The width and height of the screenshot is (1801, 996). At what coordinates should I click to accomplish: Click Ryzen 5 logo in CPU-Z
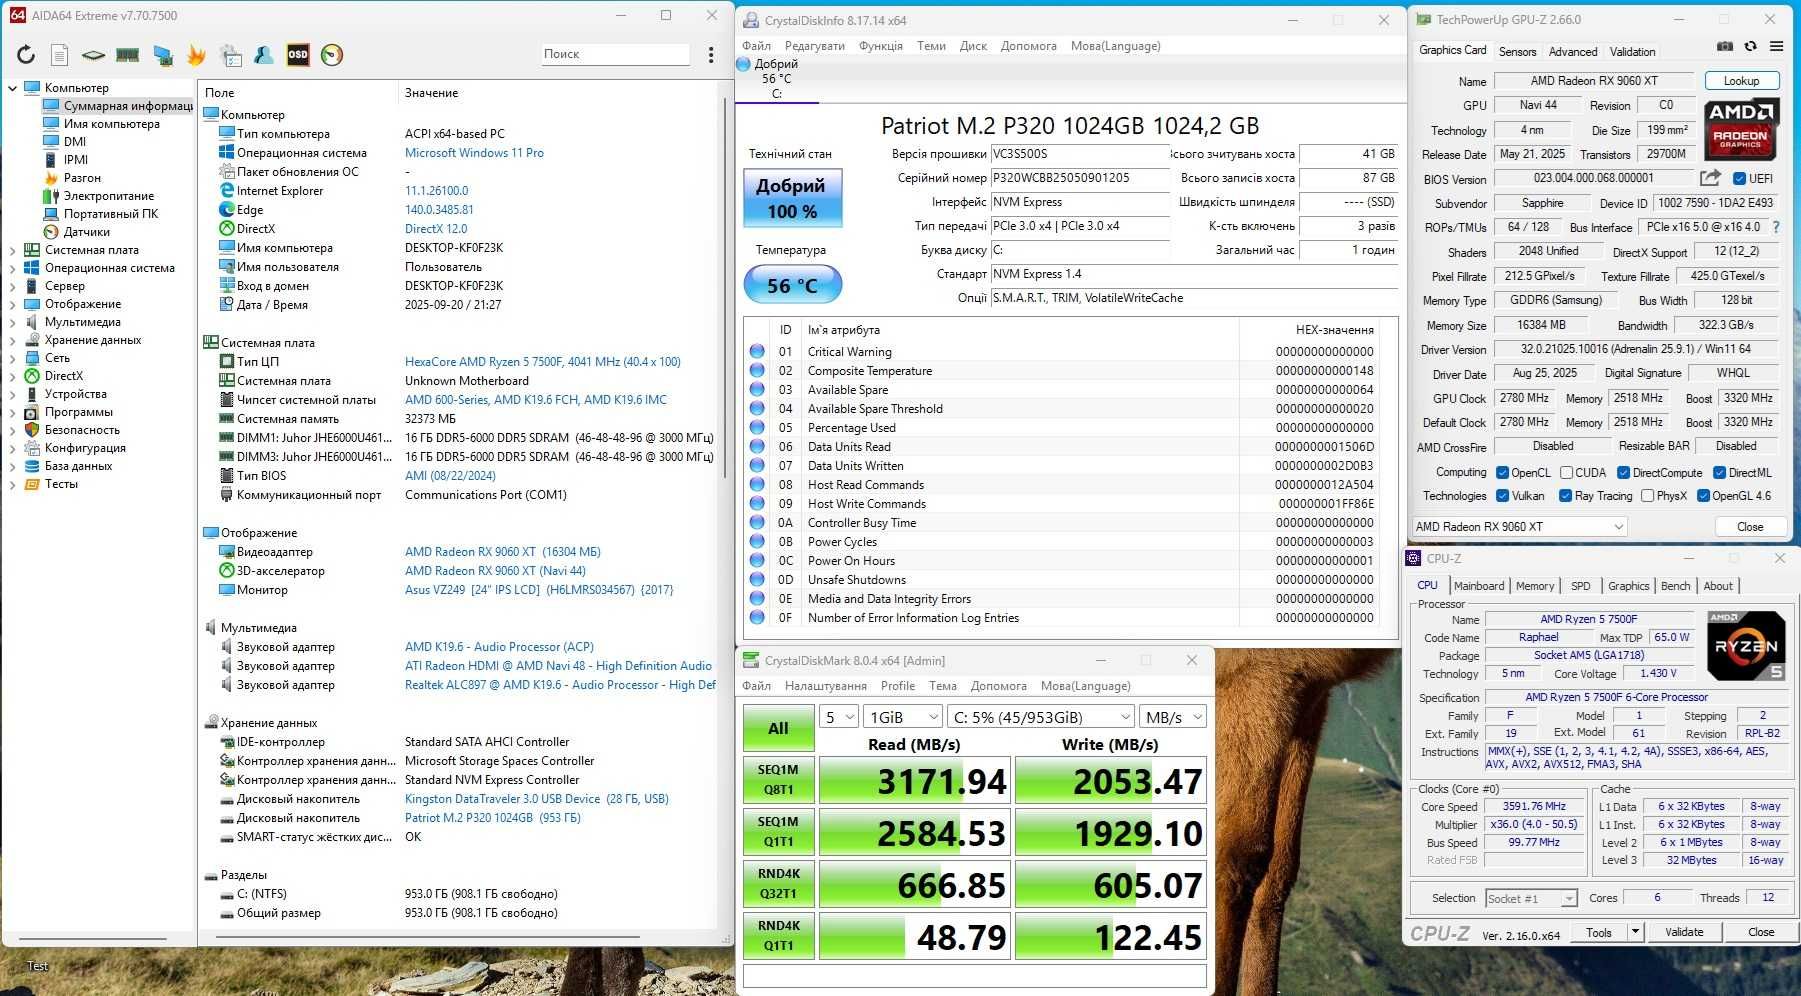tap(1745, 647)
